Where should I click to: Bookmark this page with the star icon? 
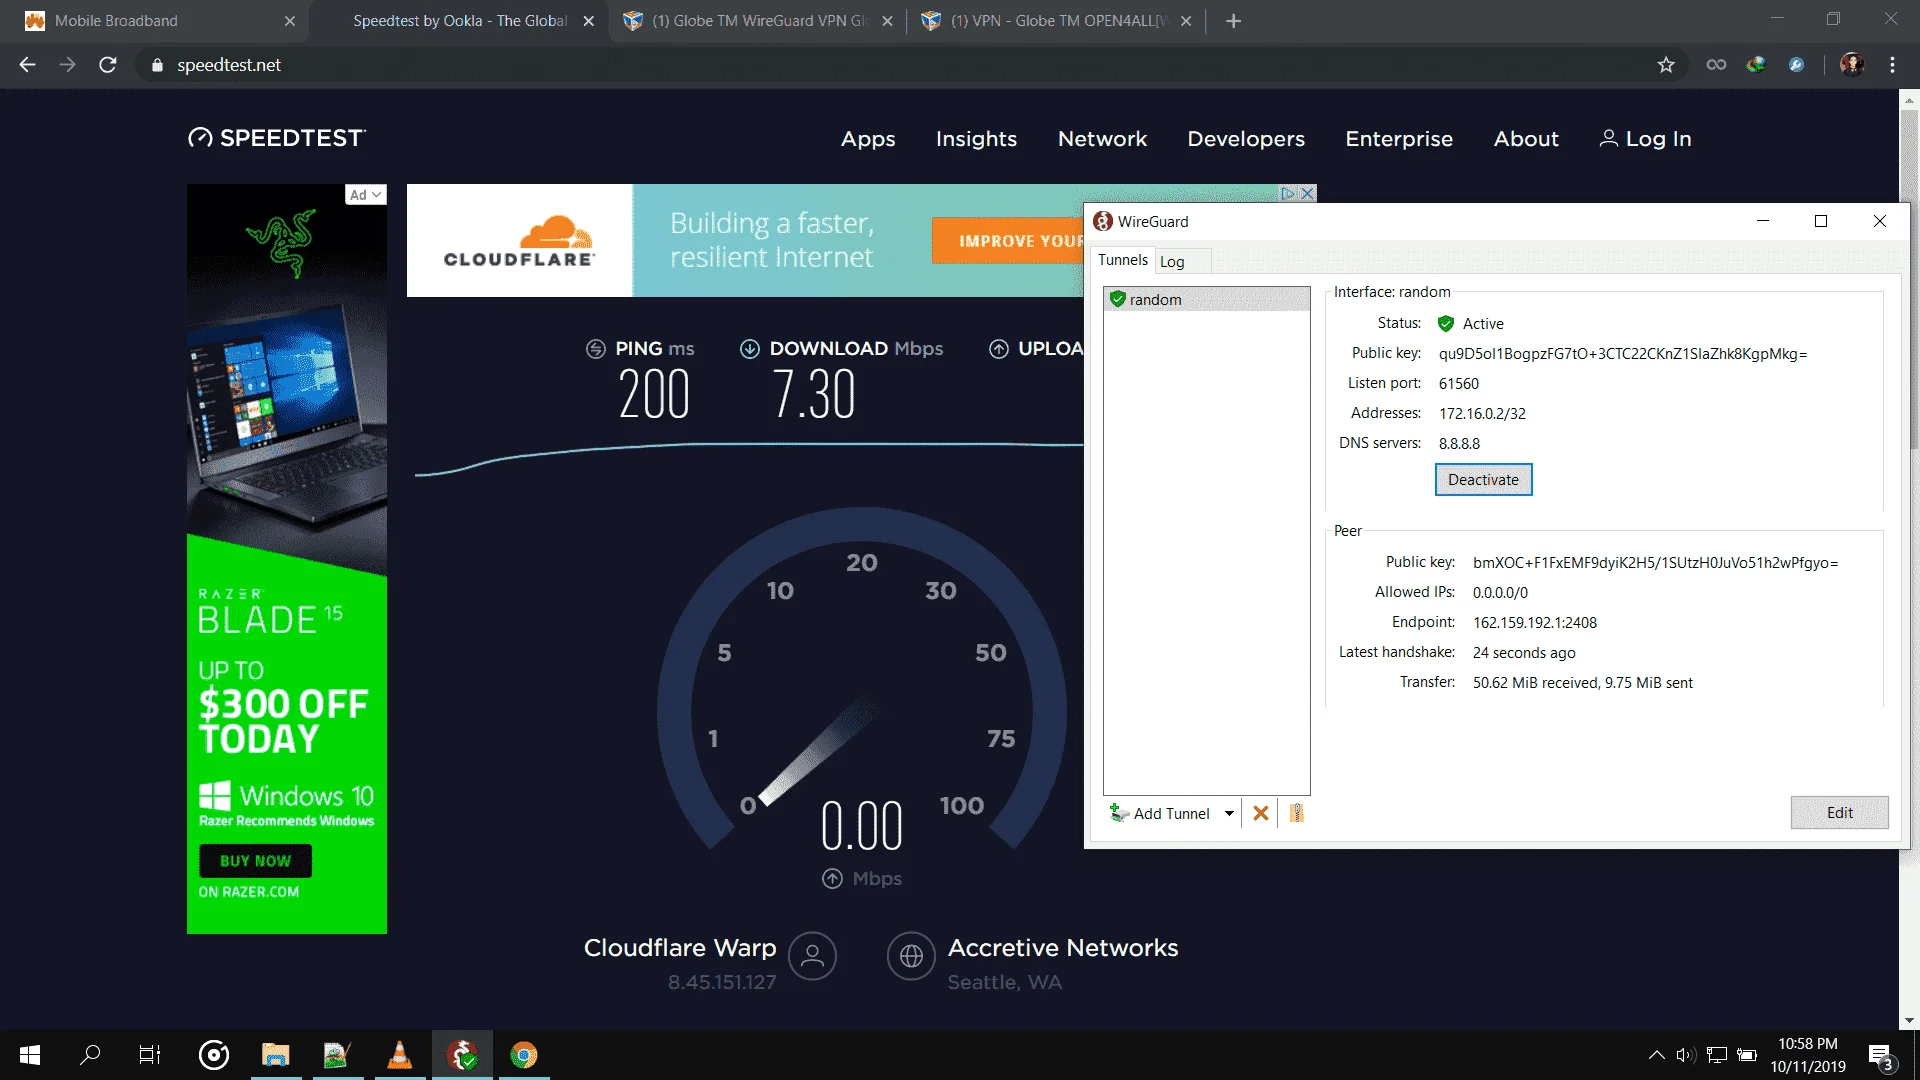coord(1666,65)
